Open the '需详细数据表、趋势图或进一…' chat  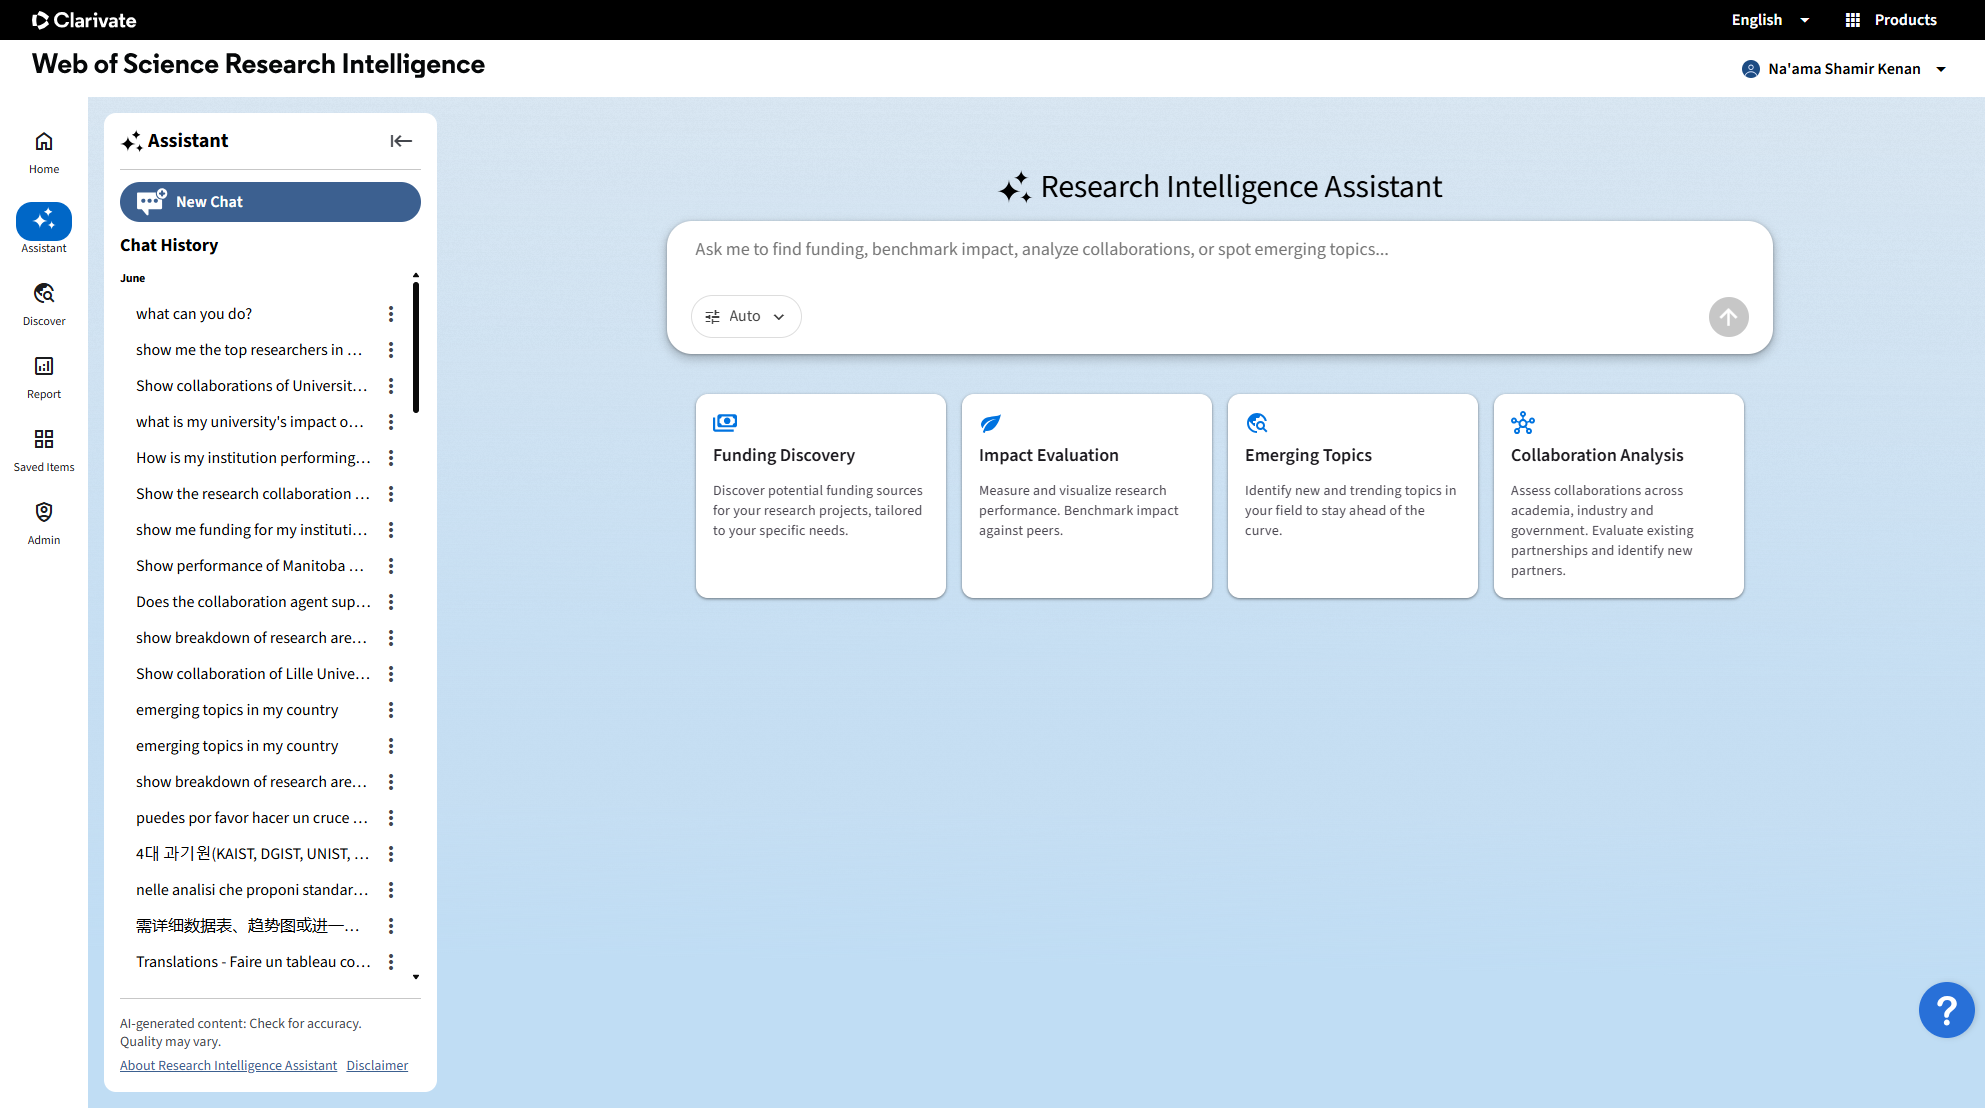(x=248, y=926)
